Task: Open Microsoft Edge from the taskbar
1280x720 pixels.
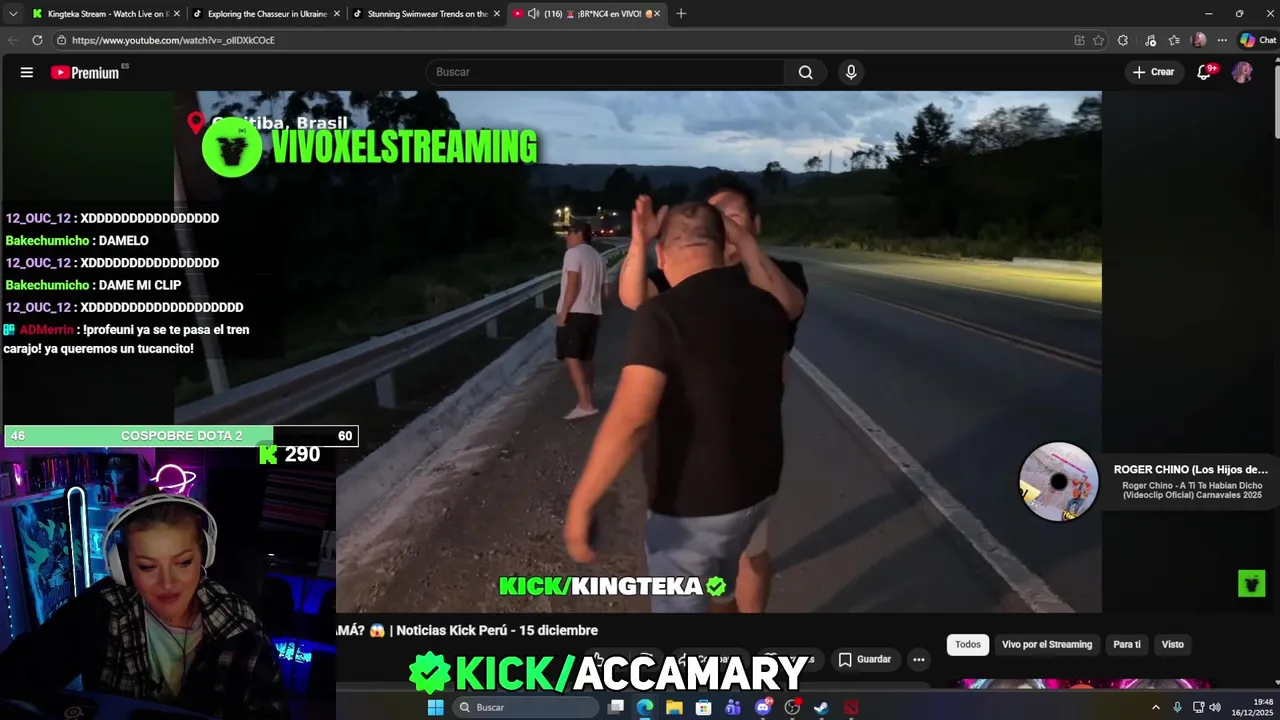Action: click(645, 707)
